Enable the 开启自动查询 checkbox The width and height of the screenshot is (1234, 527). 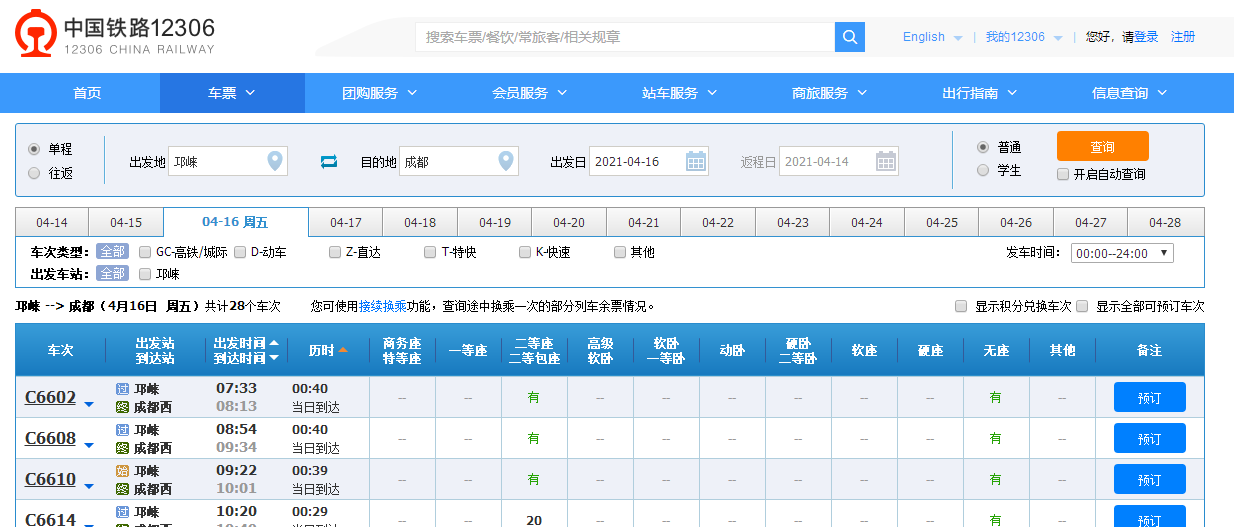click(1063, 174)
